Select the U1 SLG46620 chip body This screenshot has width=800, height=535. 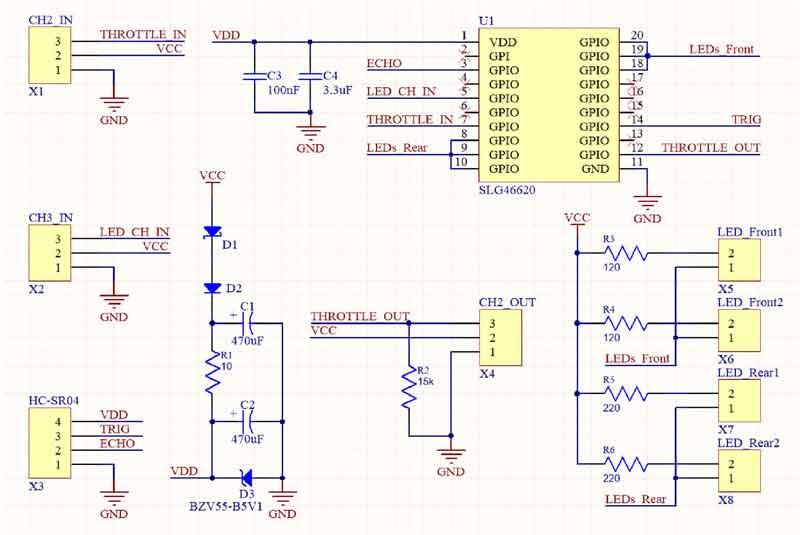pyautogui.click(x=549, y=105)
